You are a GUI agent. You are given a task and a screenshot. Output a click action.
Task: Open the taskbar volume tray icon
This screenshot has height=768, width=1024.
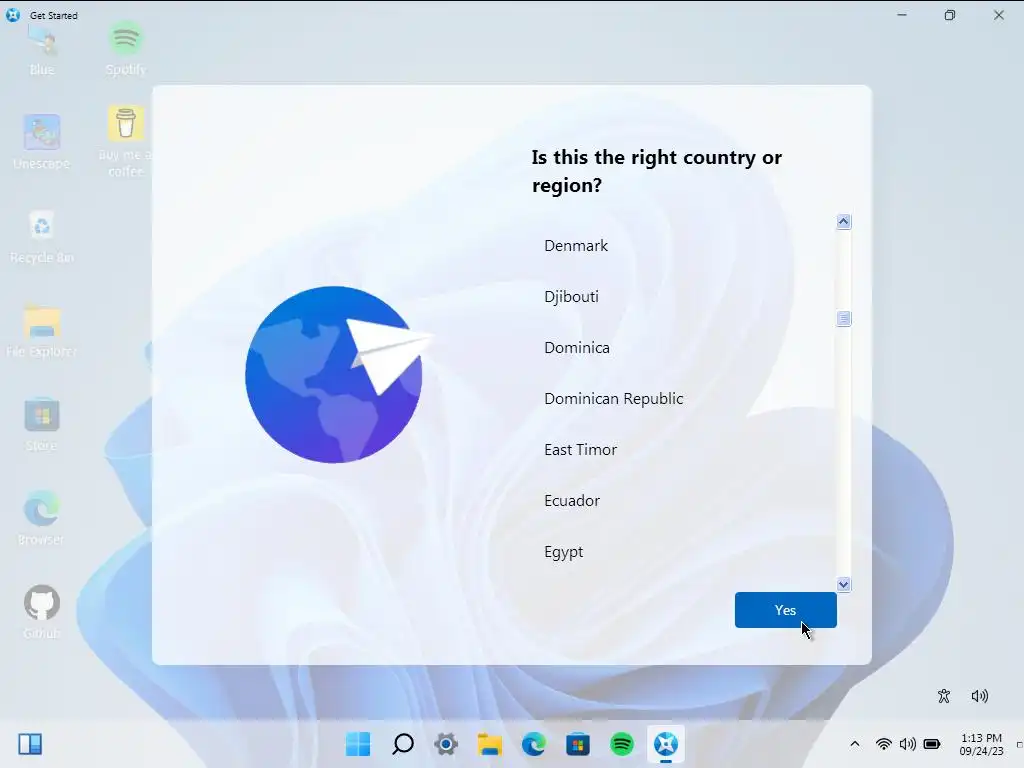pos(907,744)
